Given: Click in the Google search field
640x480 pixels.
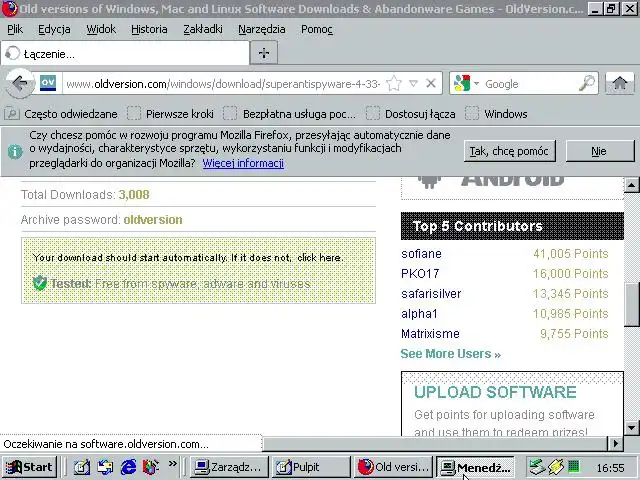Looking at the screenshot, I should [x=530, y=84].
